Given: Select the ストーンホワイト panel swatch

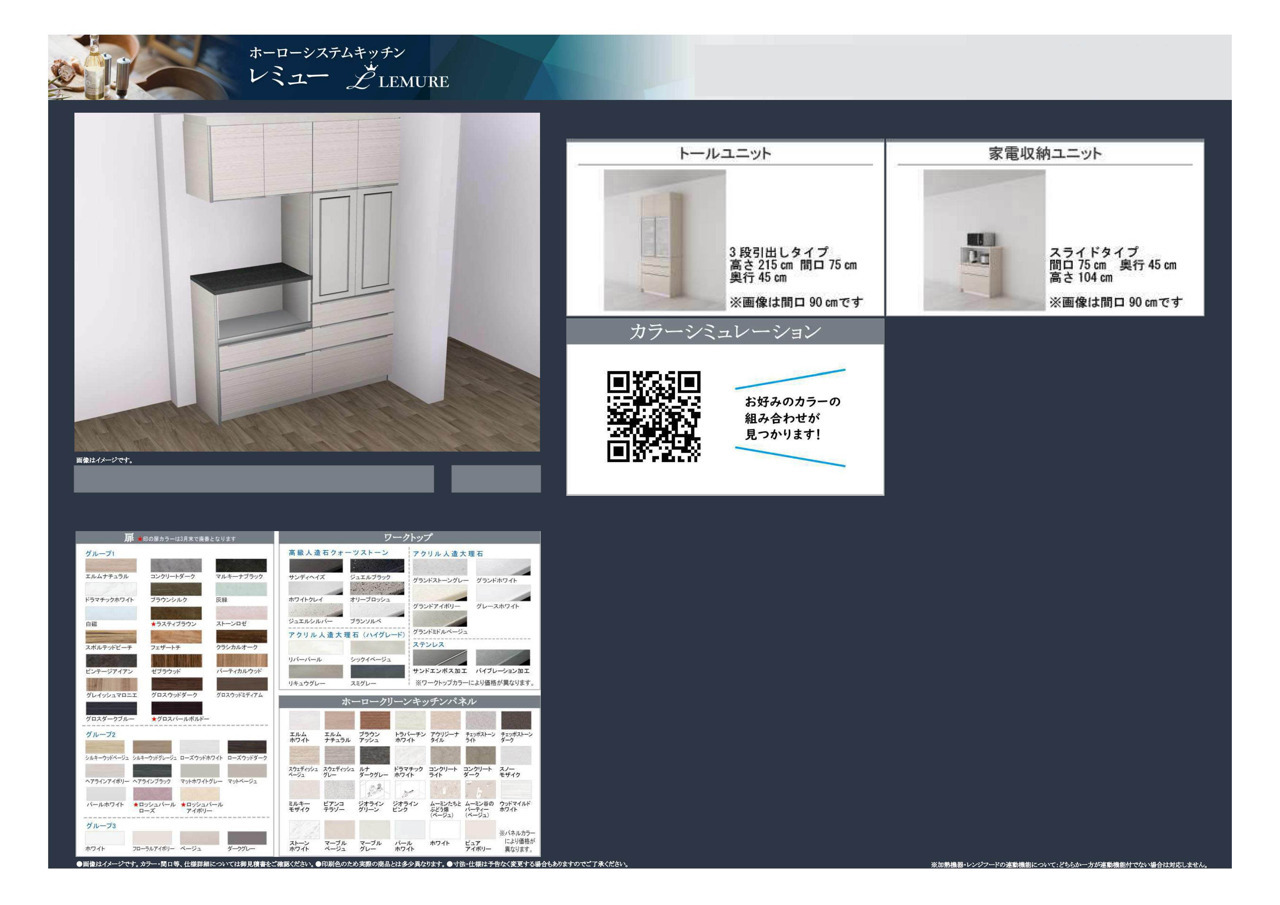Looking at the screenshot, I should point(304,829).
